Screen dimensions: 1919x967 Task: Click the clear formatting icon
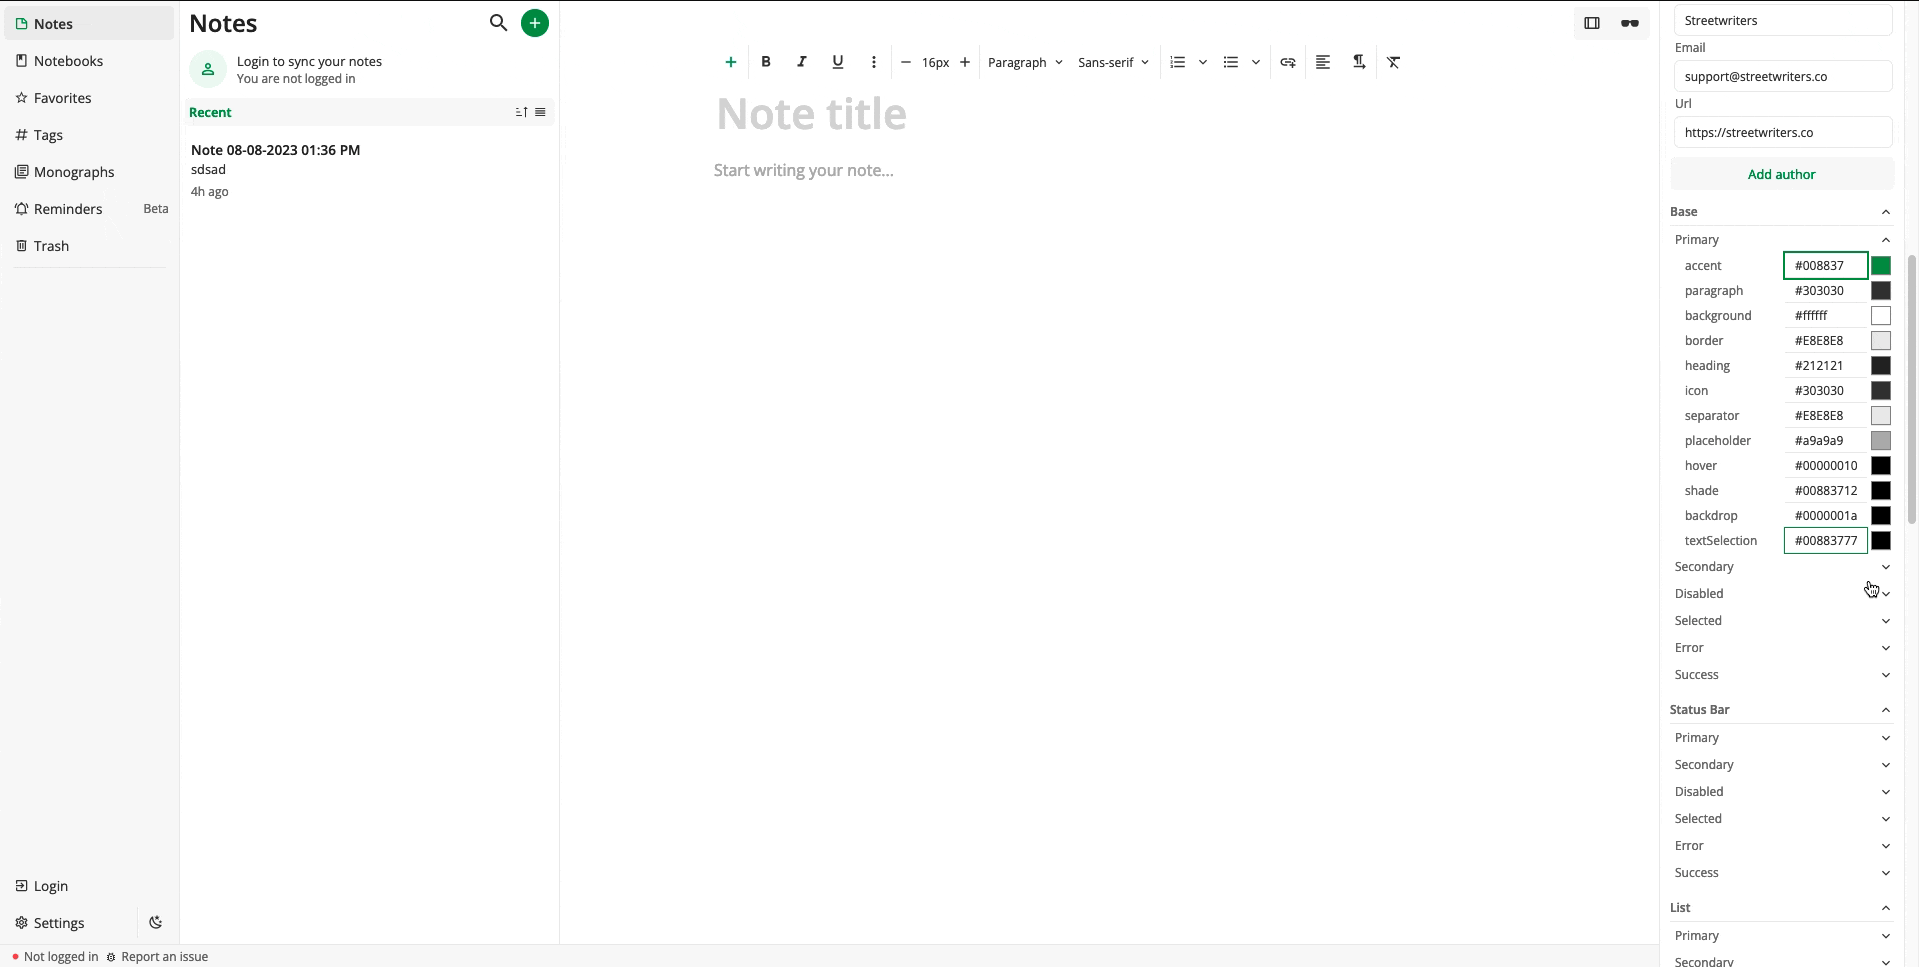[x=1394, y=62]
